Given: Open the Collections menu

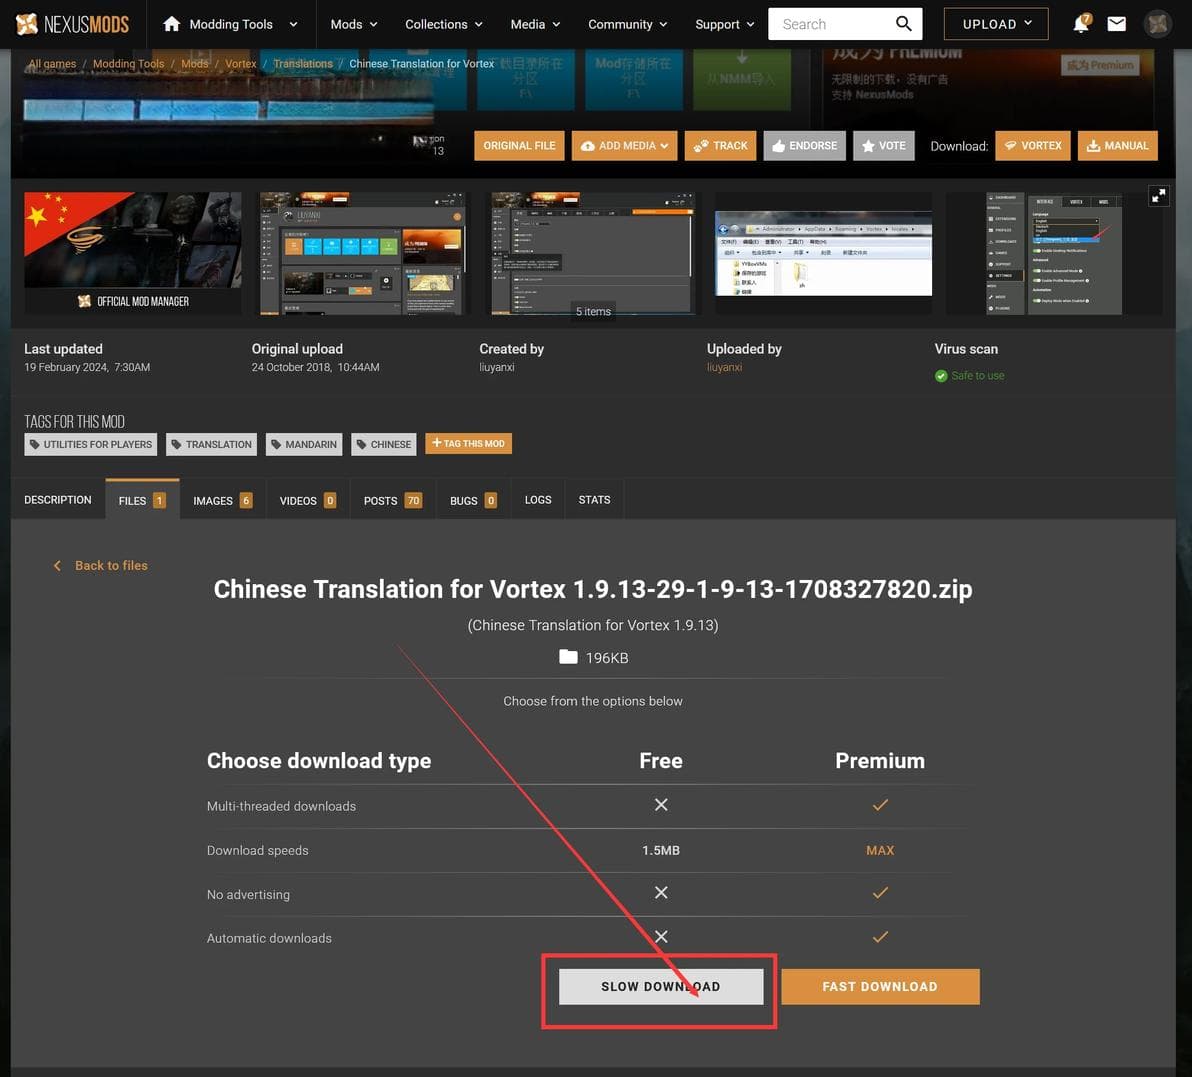Looking at the screenshot, I should (x=443, y=24).
